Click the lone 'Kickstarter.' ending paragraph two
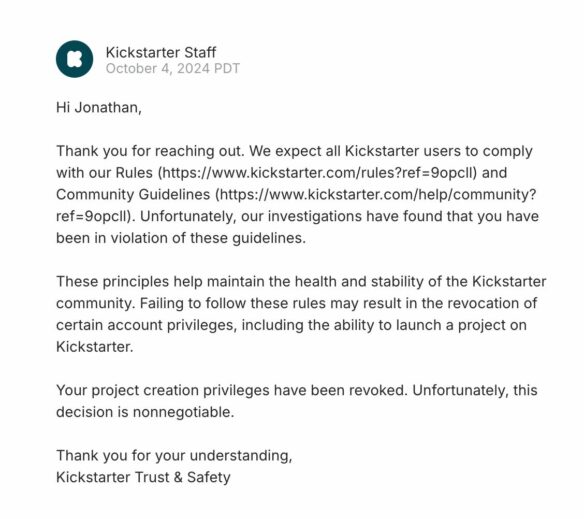Image resolution: width=584 pixels, height=519 pixels. coord(95,347)
